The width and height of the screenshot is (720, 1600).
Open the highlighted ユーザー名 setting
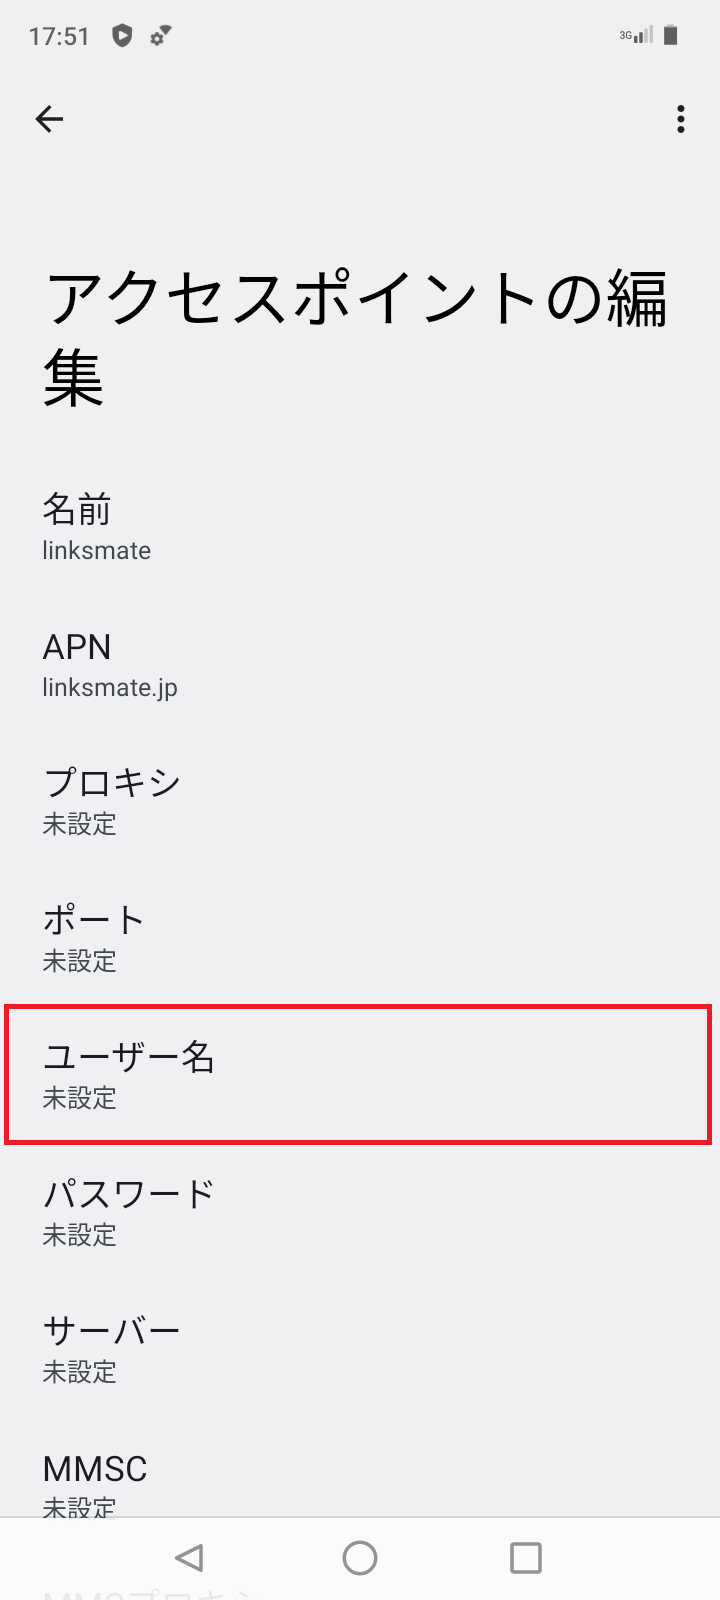[360, 1075]
